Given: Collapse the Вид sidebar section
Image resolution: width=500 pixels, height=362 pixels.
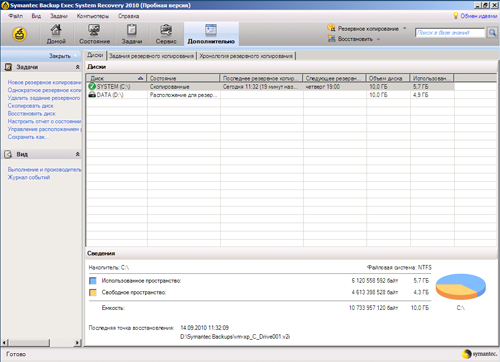Looking at the screenshot, I should [77, 154].
